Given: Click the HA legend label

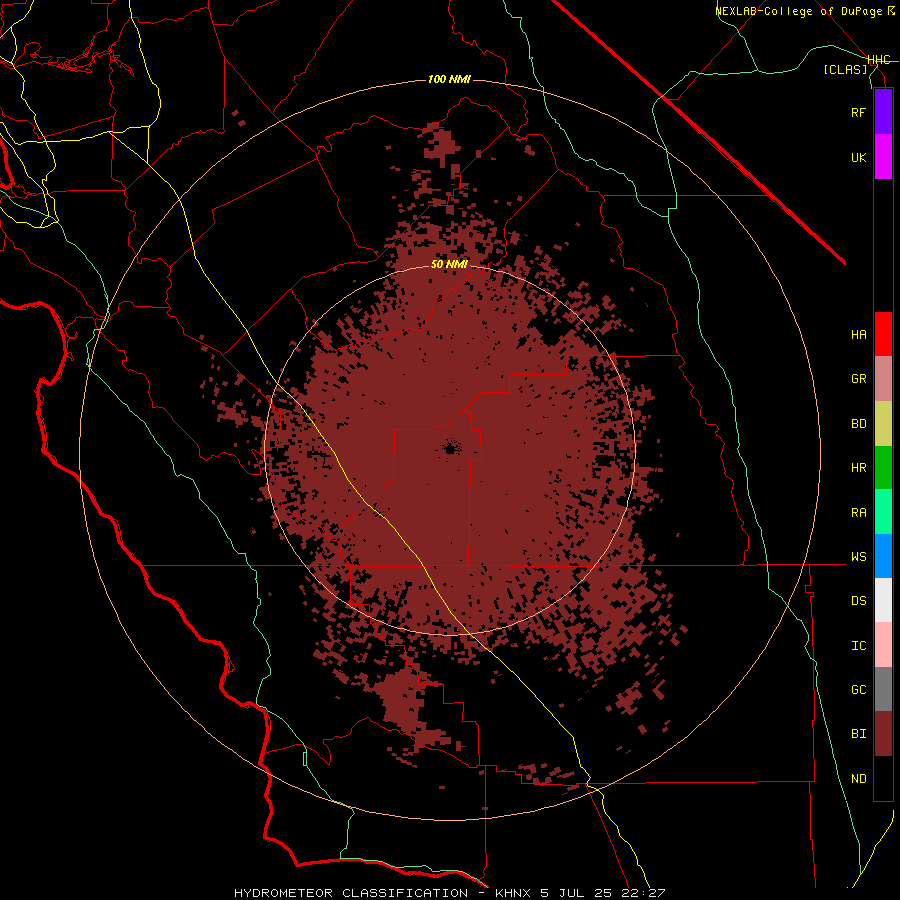Looking at the screenshot, I should (859, 335).
